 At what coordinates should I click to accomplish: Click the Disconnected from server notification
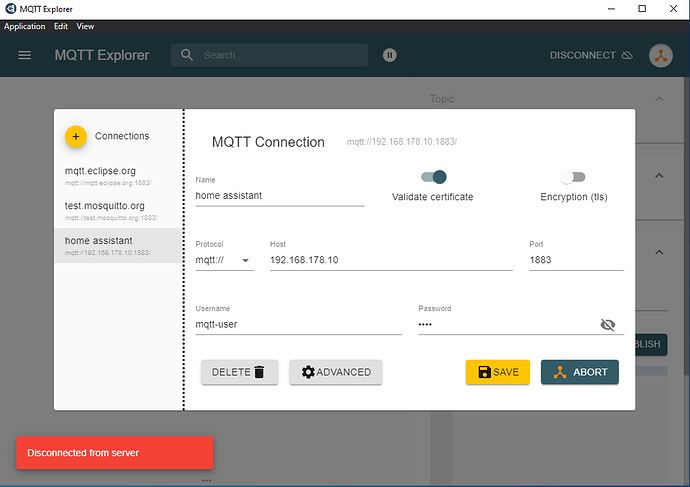[115, 453]
